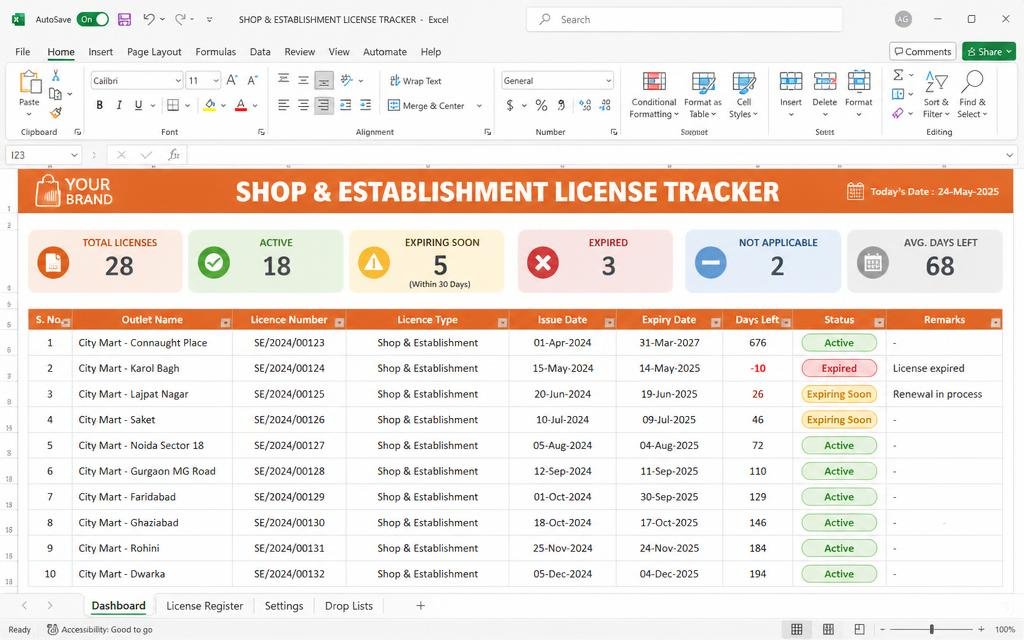Viewport: 1024px width, 640px height.
Task: Open Find & Select magnifier tool
Action: pyautogui.click(x=972, y=95)
